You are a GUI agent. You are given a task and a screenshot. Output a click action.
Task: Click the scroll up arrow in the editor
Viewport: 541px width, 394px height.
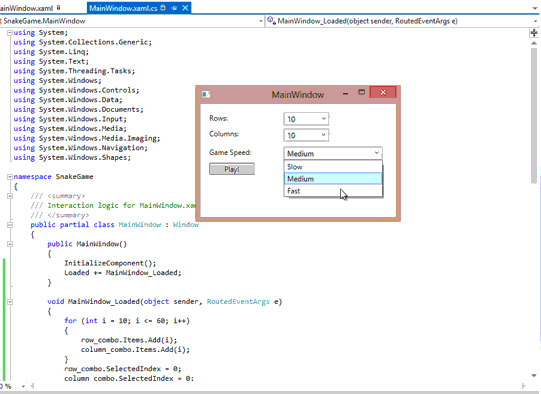(534, 43)
